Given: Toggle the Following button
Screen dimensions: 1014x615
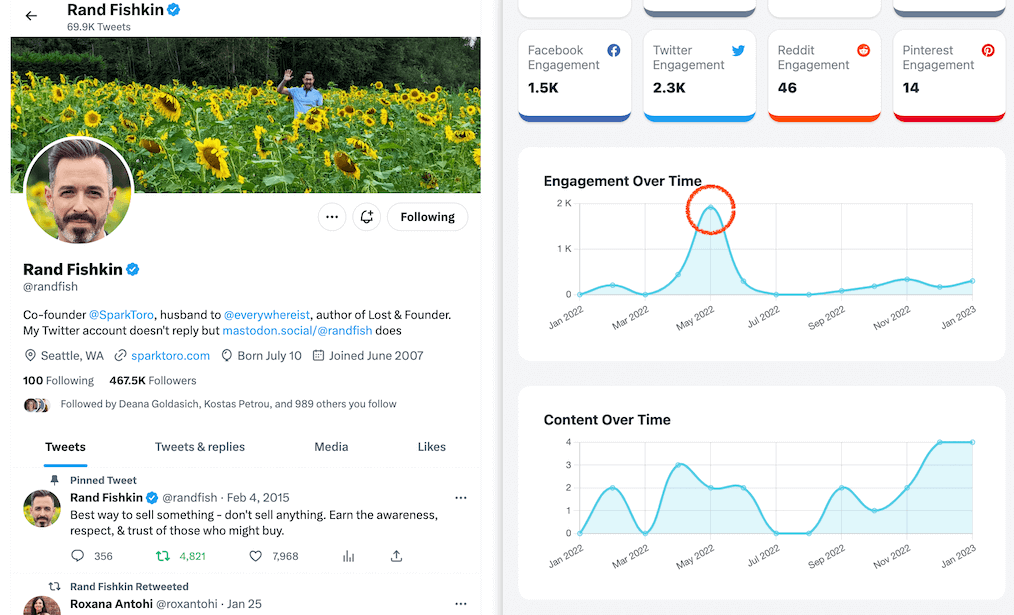Looking at the screenshot, I should (x=427, y=217).
